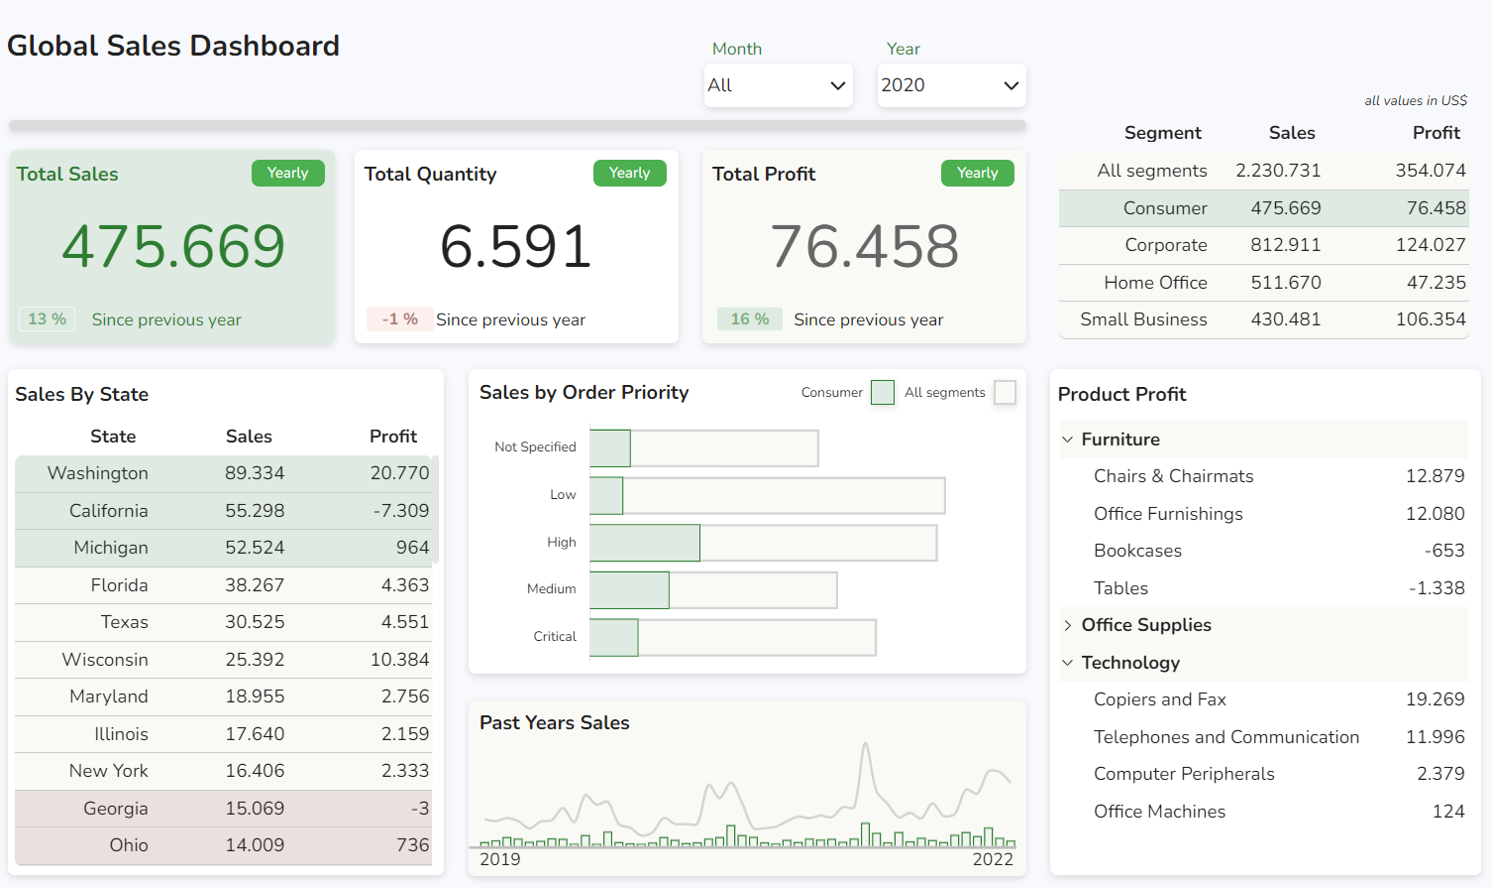This screenshot has width=1492, height=888.
Task: Select the Total Profit card value 76.458
Action: point(864,247)
